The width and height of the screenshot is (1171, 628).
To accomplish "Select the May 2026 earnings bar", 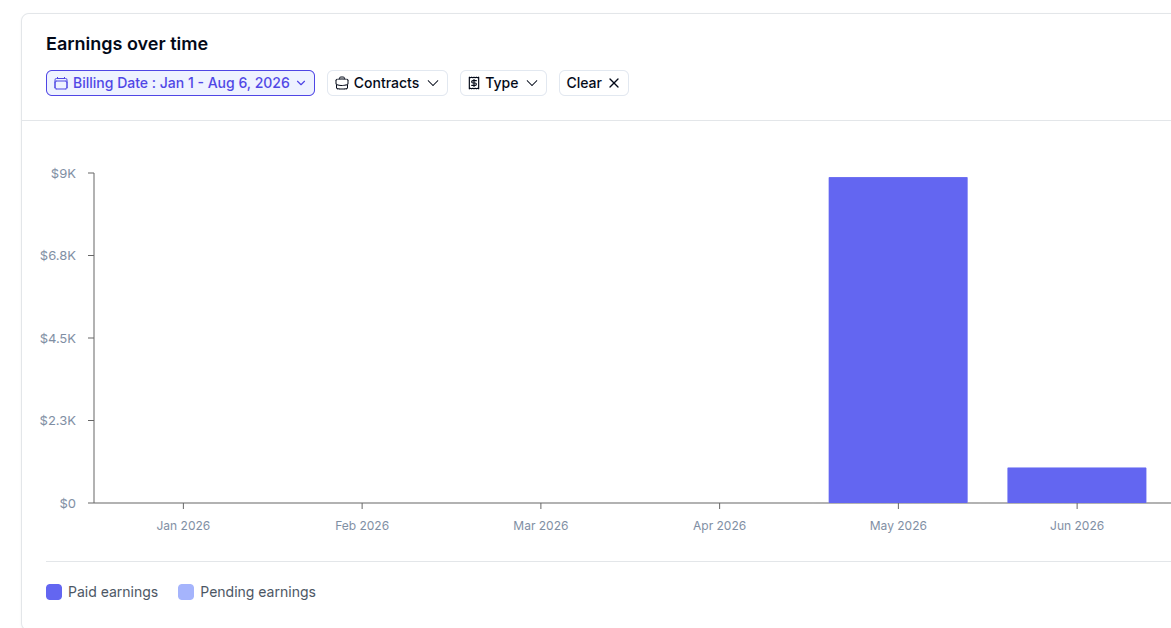I will tap(898, 340).
